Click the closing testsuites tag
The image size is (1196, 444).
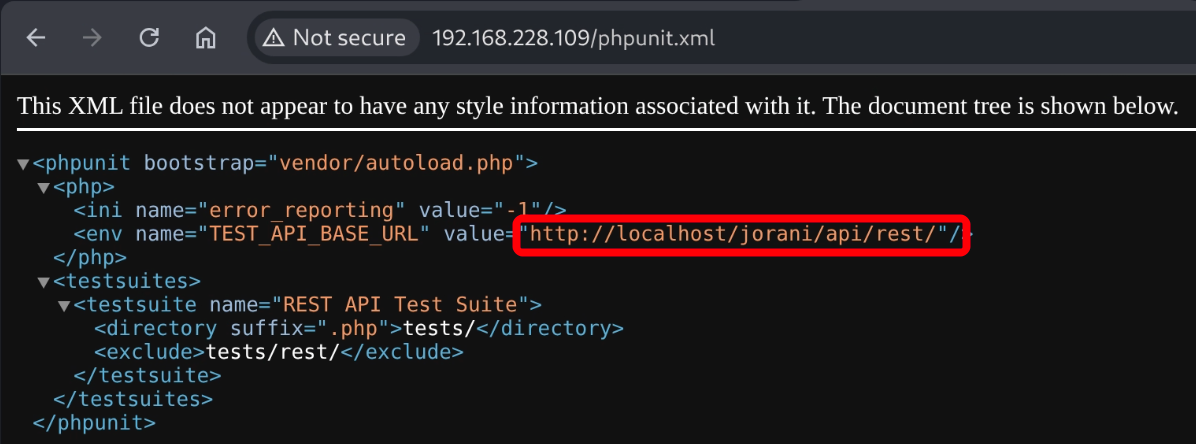pyautogui.click(x=133, y=399)
